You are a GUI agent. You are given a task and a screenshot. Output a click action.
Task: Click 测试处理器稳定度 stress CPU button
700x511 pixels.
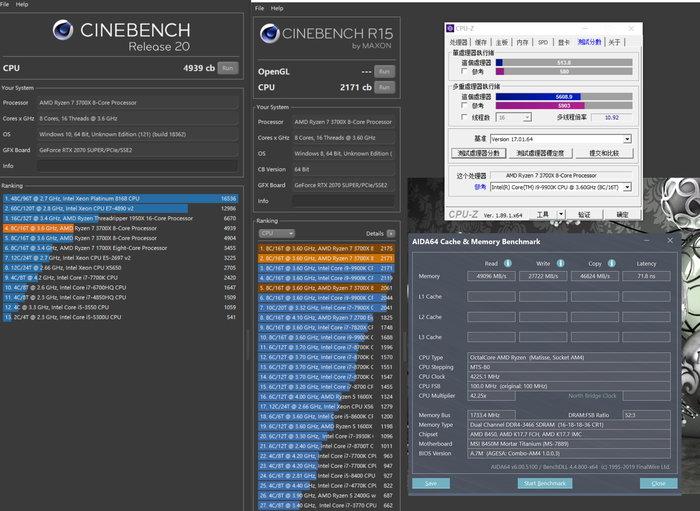tap(540, 153)
